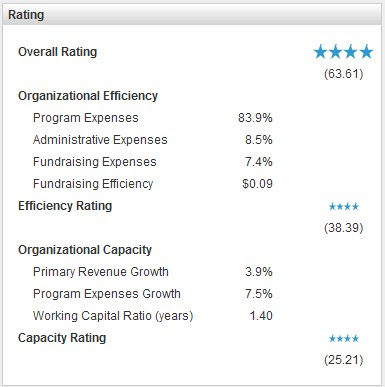Click the Overall Rating four-star icon
The width and height of the screenshot is (385, 387).
pos(343,52)
